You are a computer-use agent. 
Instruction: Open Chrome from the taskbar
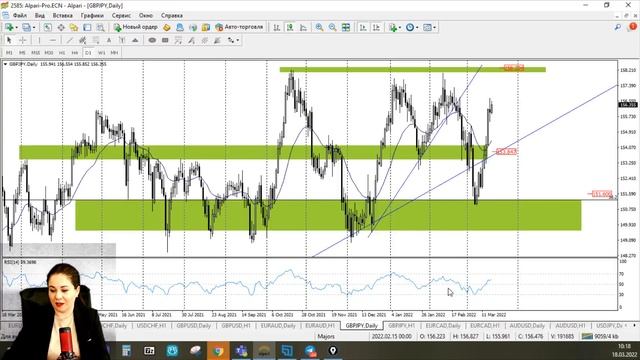click(x=218, y=351)
